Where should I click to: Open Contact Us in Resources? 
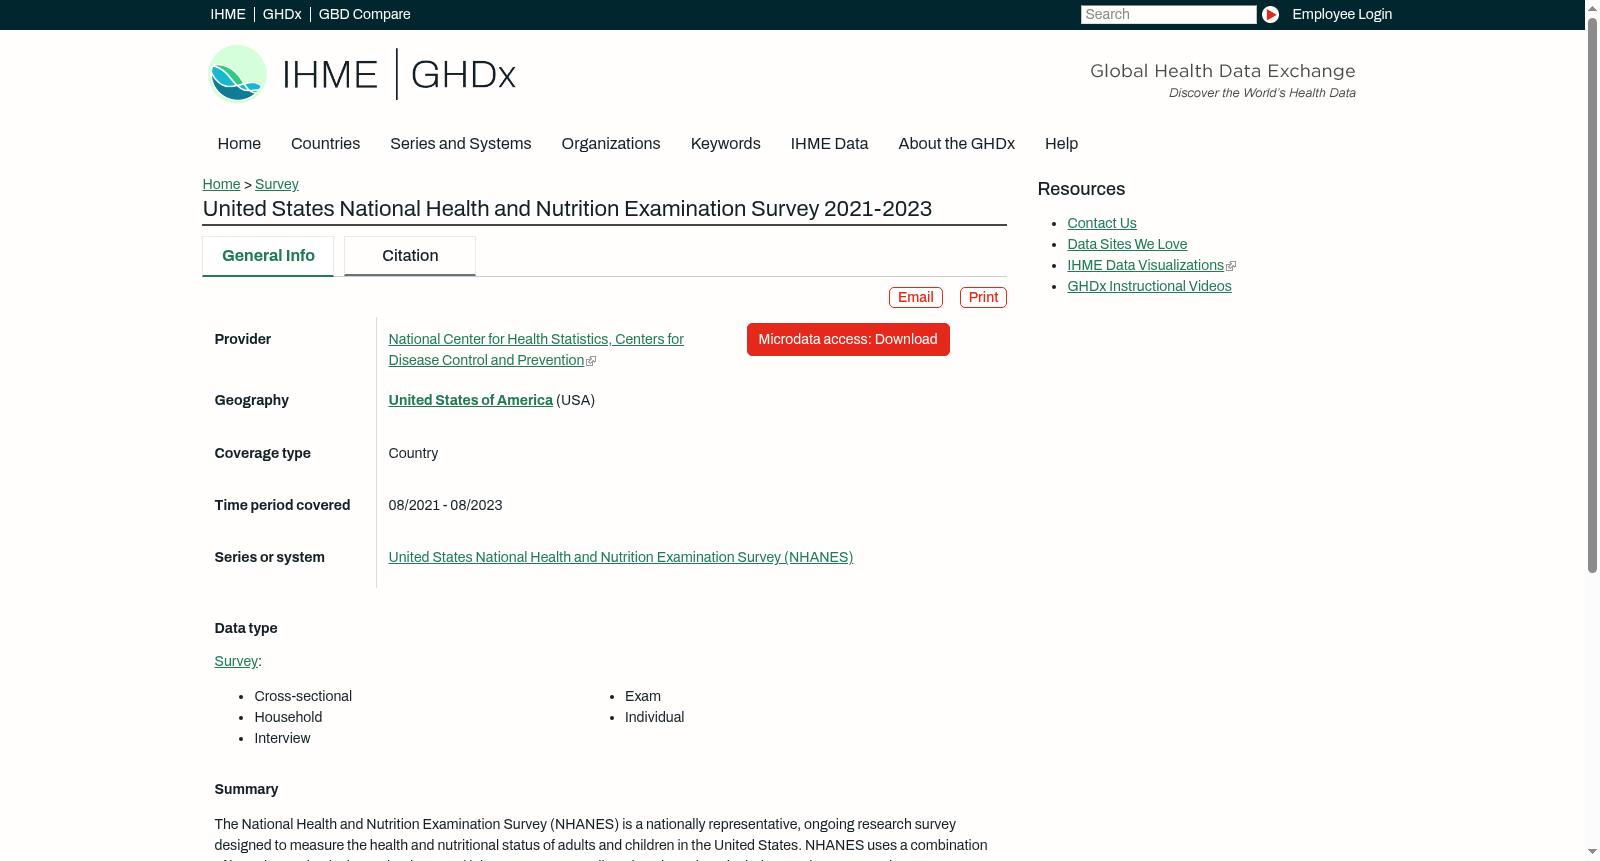1102,223
